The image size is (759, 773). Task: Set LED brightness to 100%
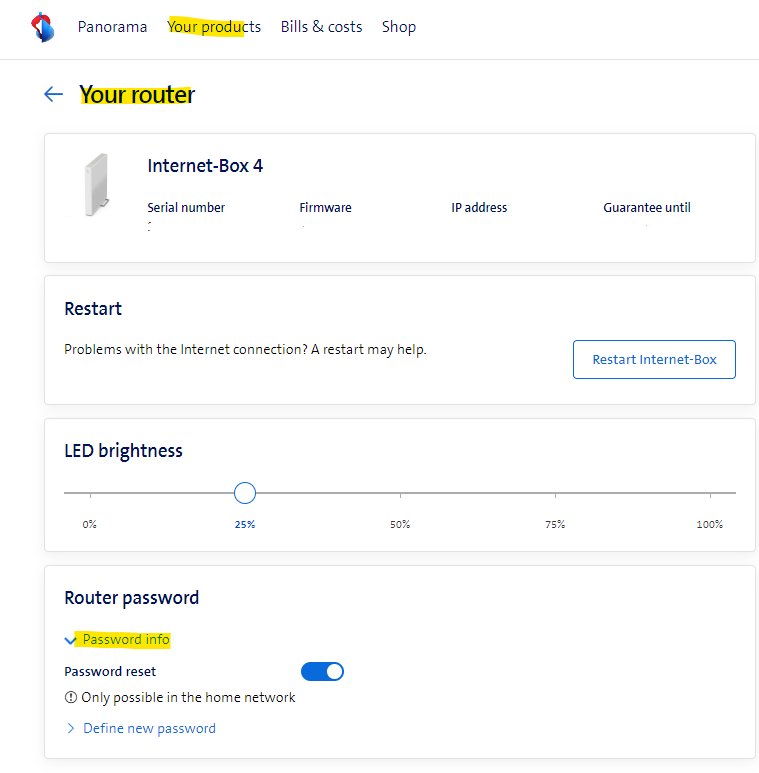pyautogui.click(x=710, y=493)
